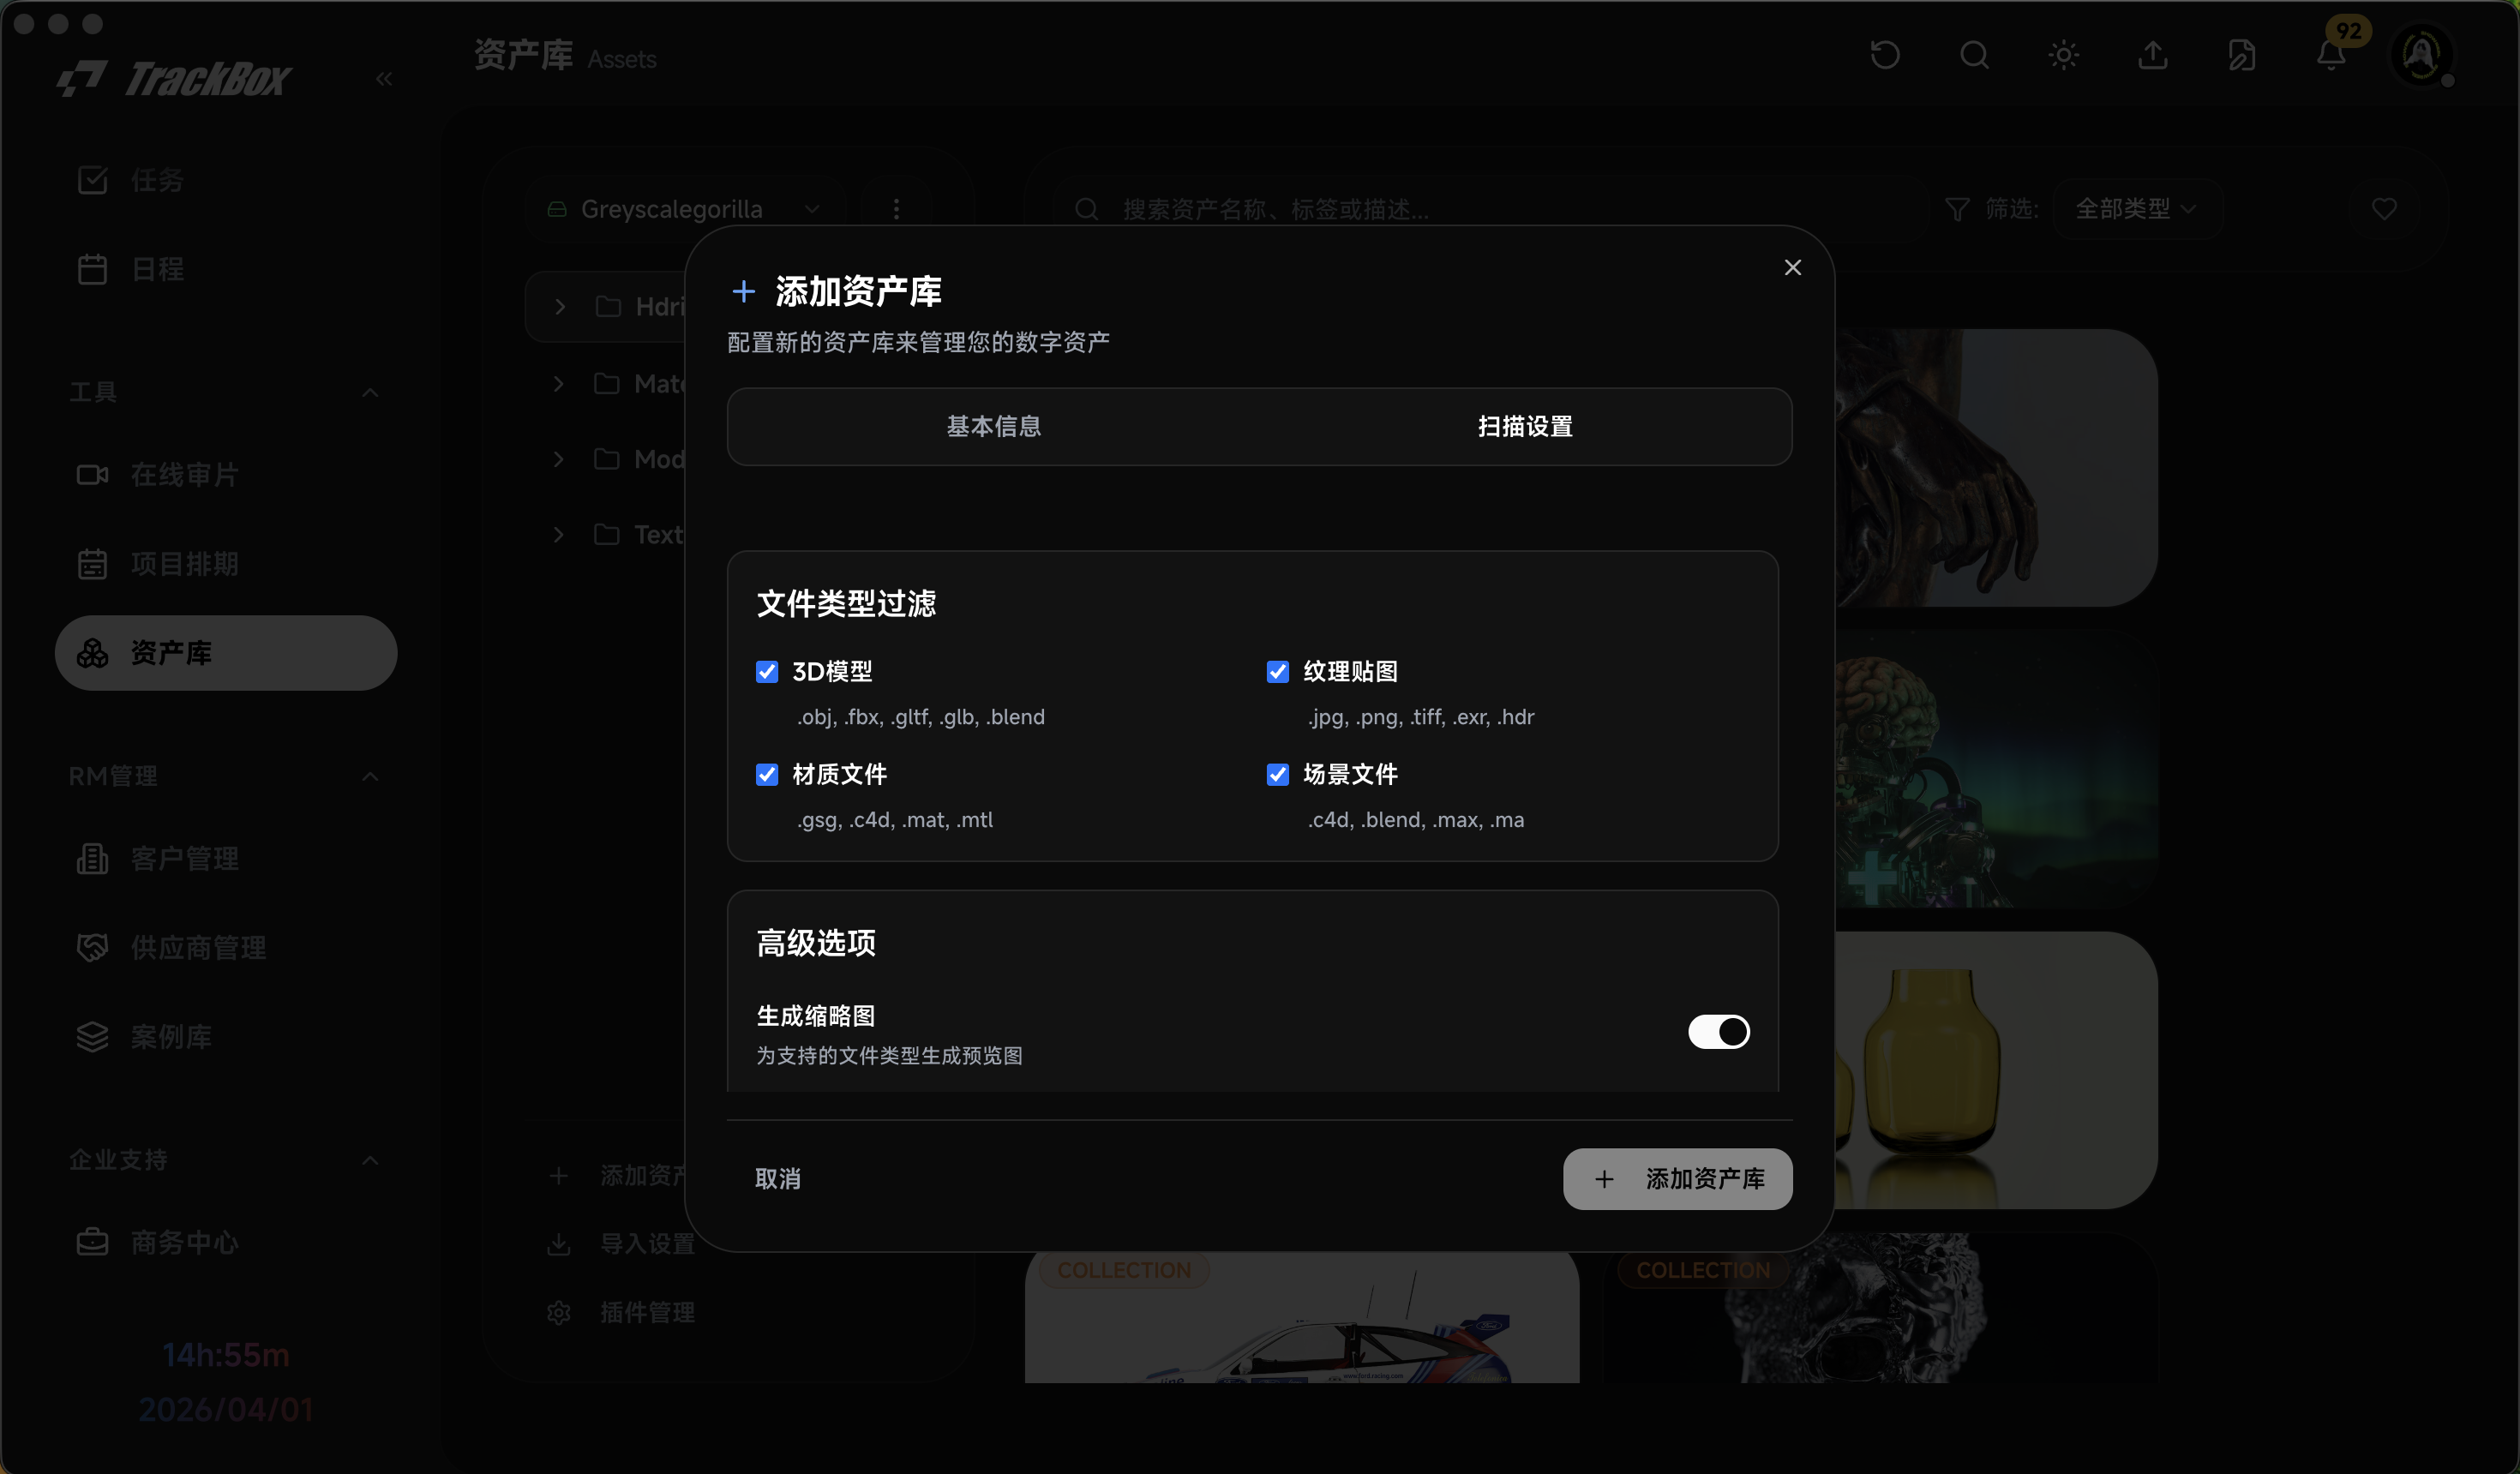
Task: Switch to the 基本信息 tab
Action: (993, 427)
